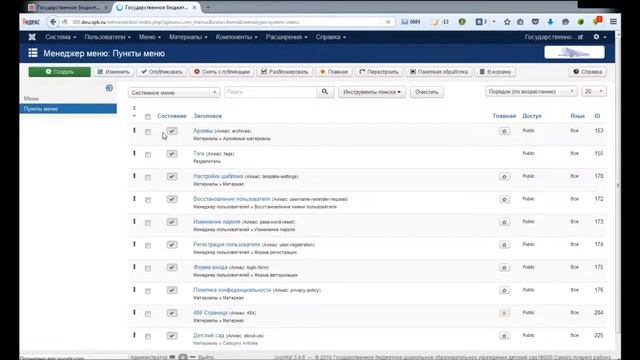Click the browser address bar
Viewport: 640px width, 360px height.
pos(229,22)
